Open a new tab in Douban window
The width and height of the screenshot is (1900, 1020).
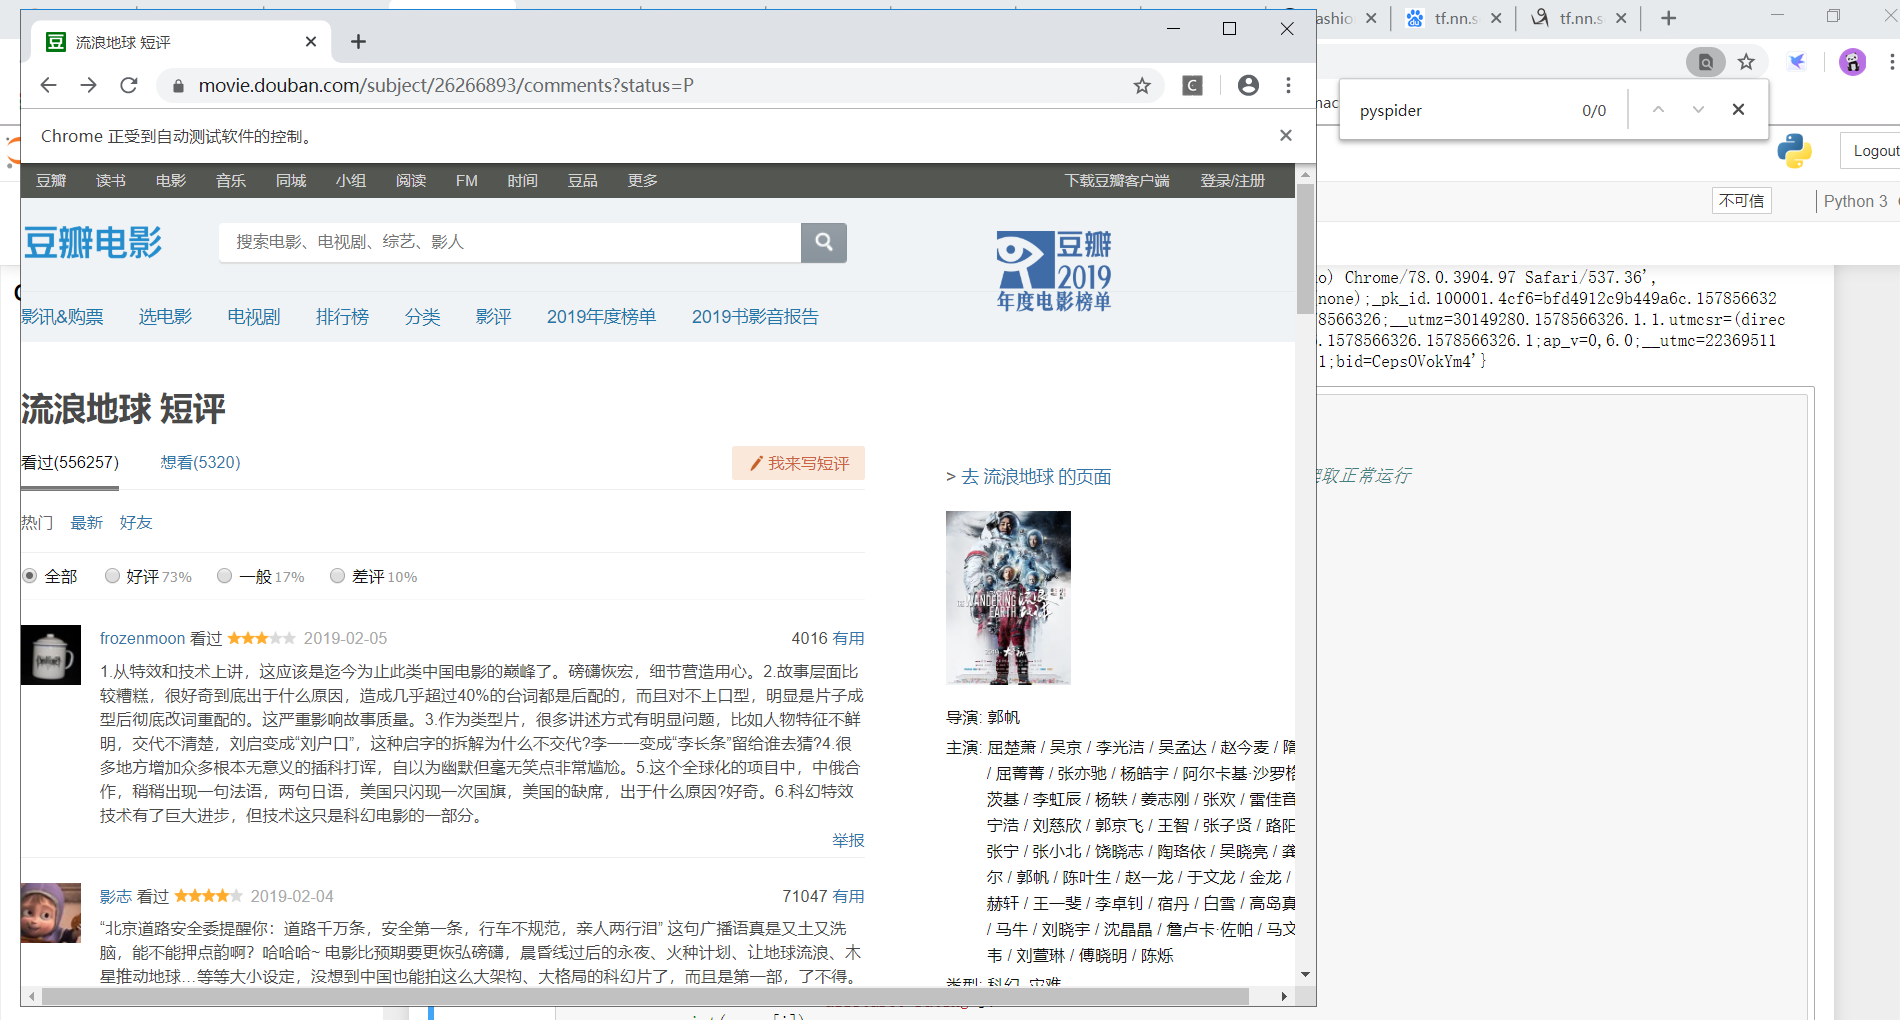pos(358,41)
